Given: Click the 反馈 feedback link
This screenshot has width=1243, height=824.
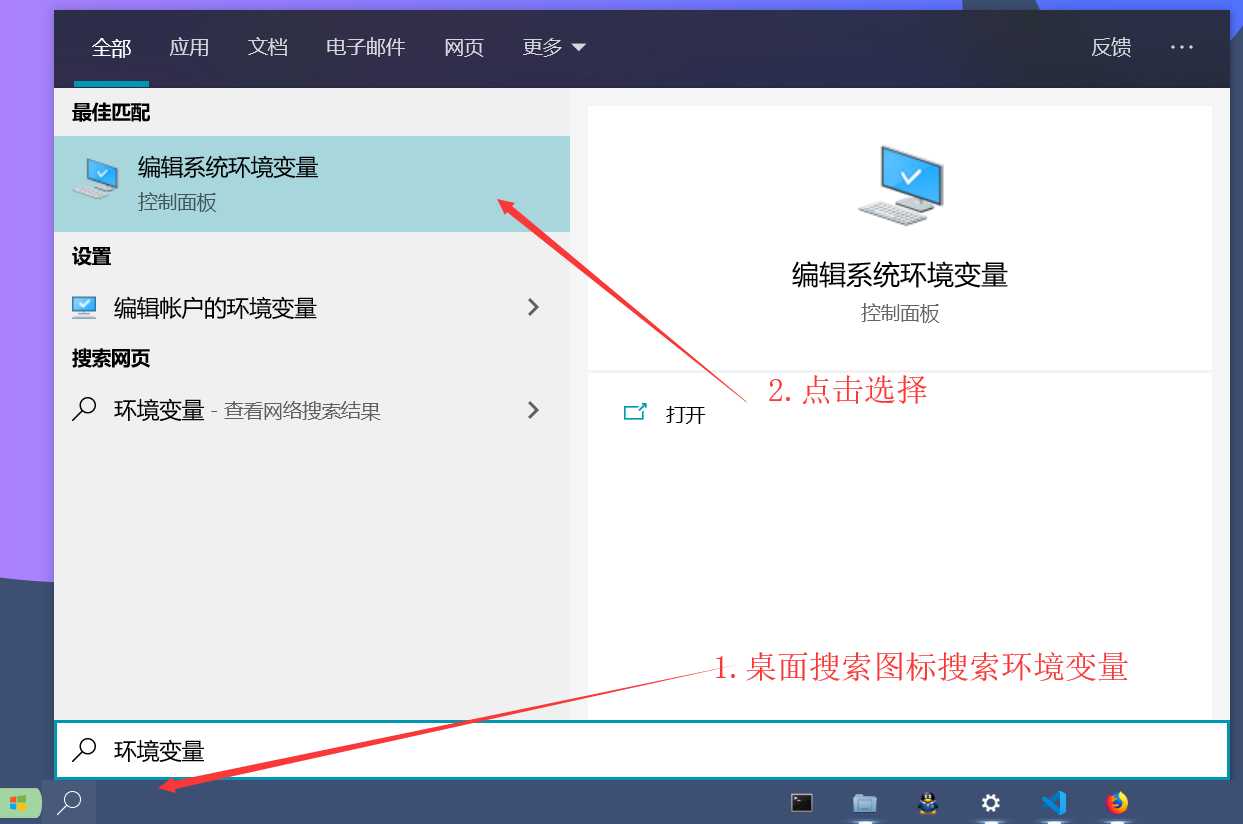Looking at the screenshot, I should point(1111,48).
